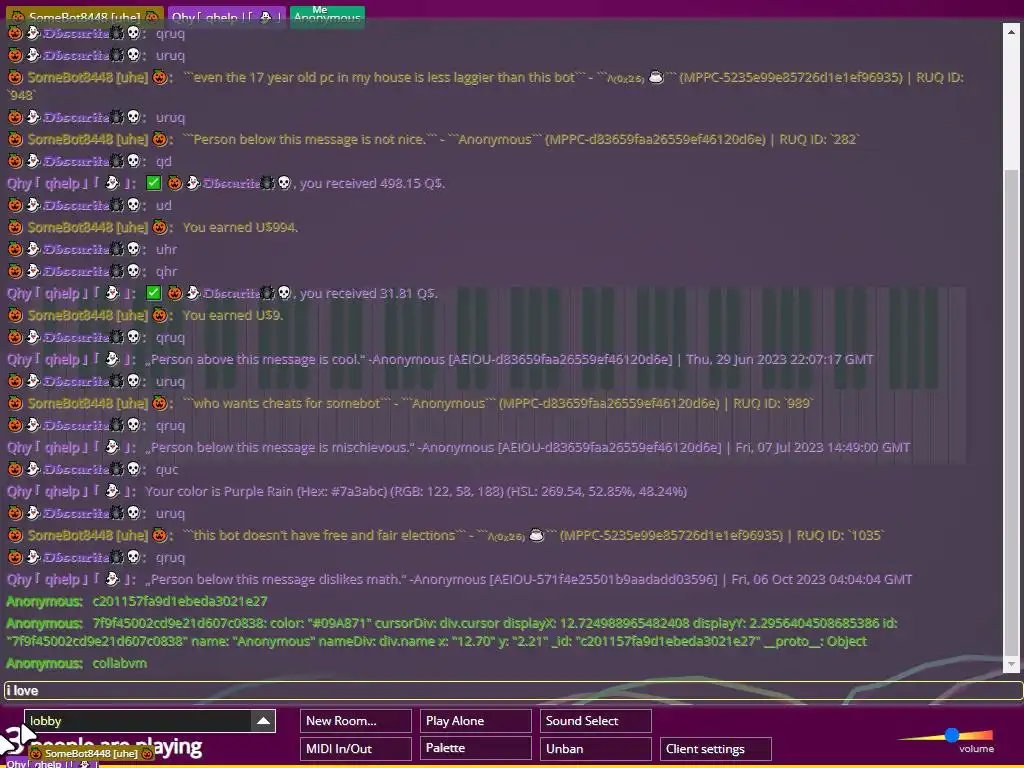Click the 'Person below this message is mischievous' quote
The image size is (1024, 768).
[x=527, y=447]
